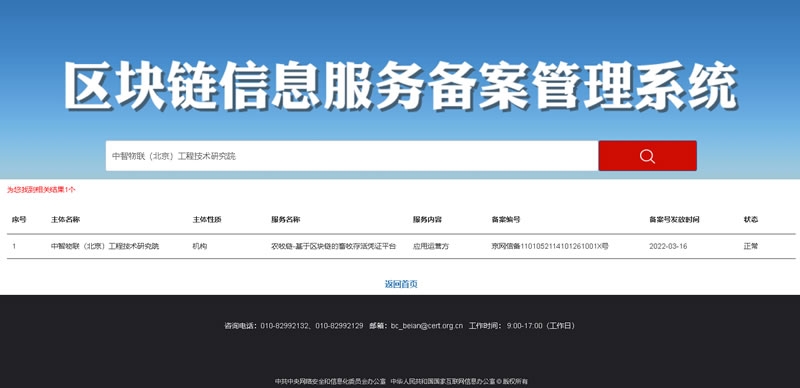This screenshot has width=800, height=388.
Task: Select the 主体性质 column header
Action: 207,220
